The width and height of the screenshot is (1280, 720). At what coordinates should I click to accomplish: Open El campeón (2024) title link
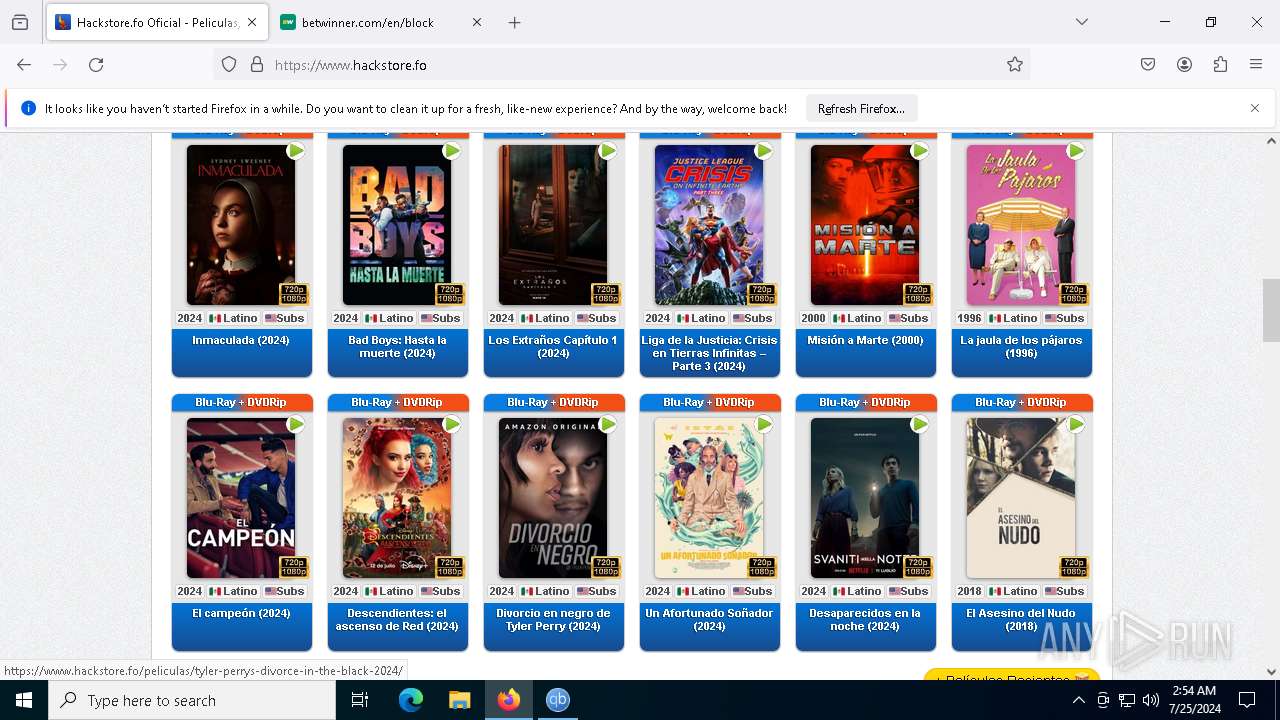241,613
